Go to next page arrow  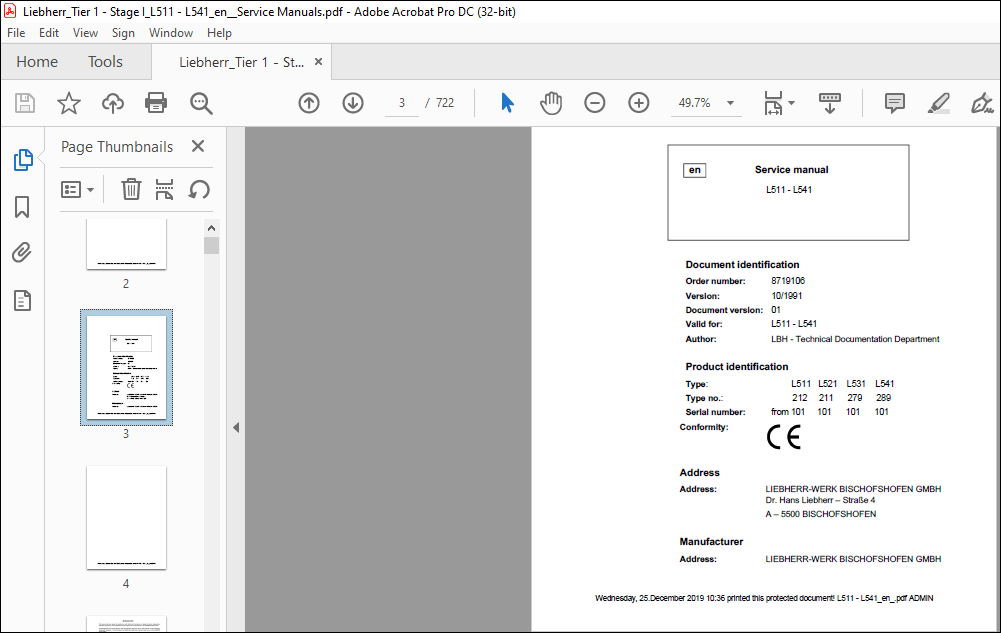[x=353, y=103]
